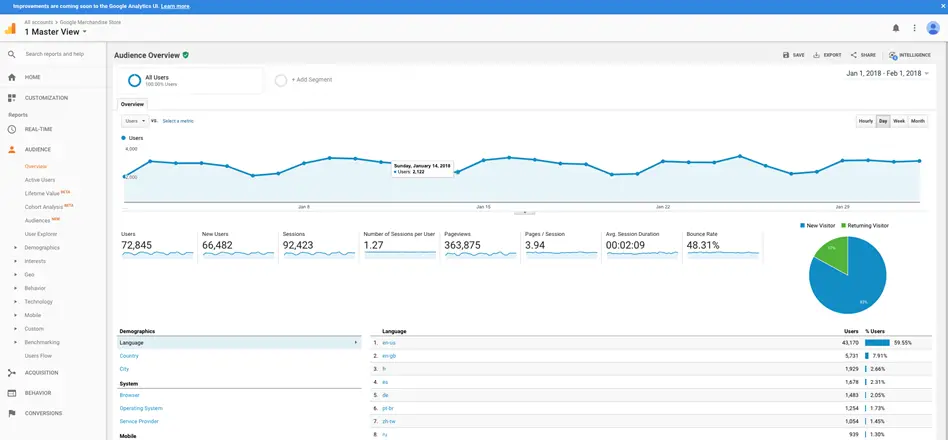Screen dimensions: 948x440
Task: Expand the Demographics sidebar group
Action: 42,247
